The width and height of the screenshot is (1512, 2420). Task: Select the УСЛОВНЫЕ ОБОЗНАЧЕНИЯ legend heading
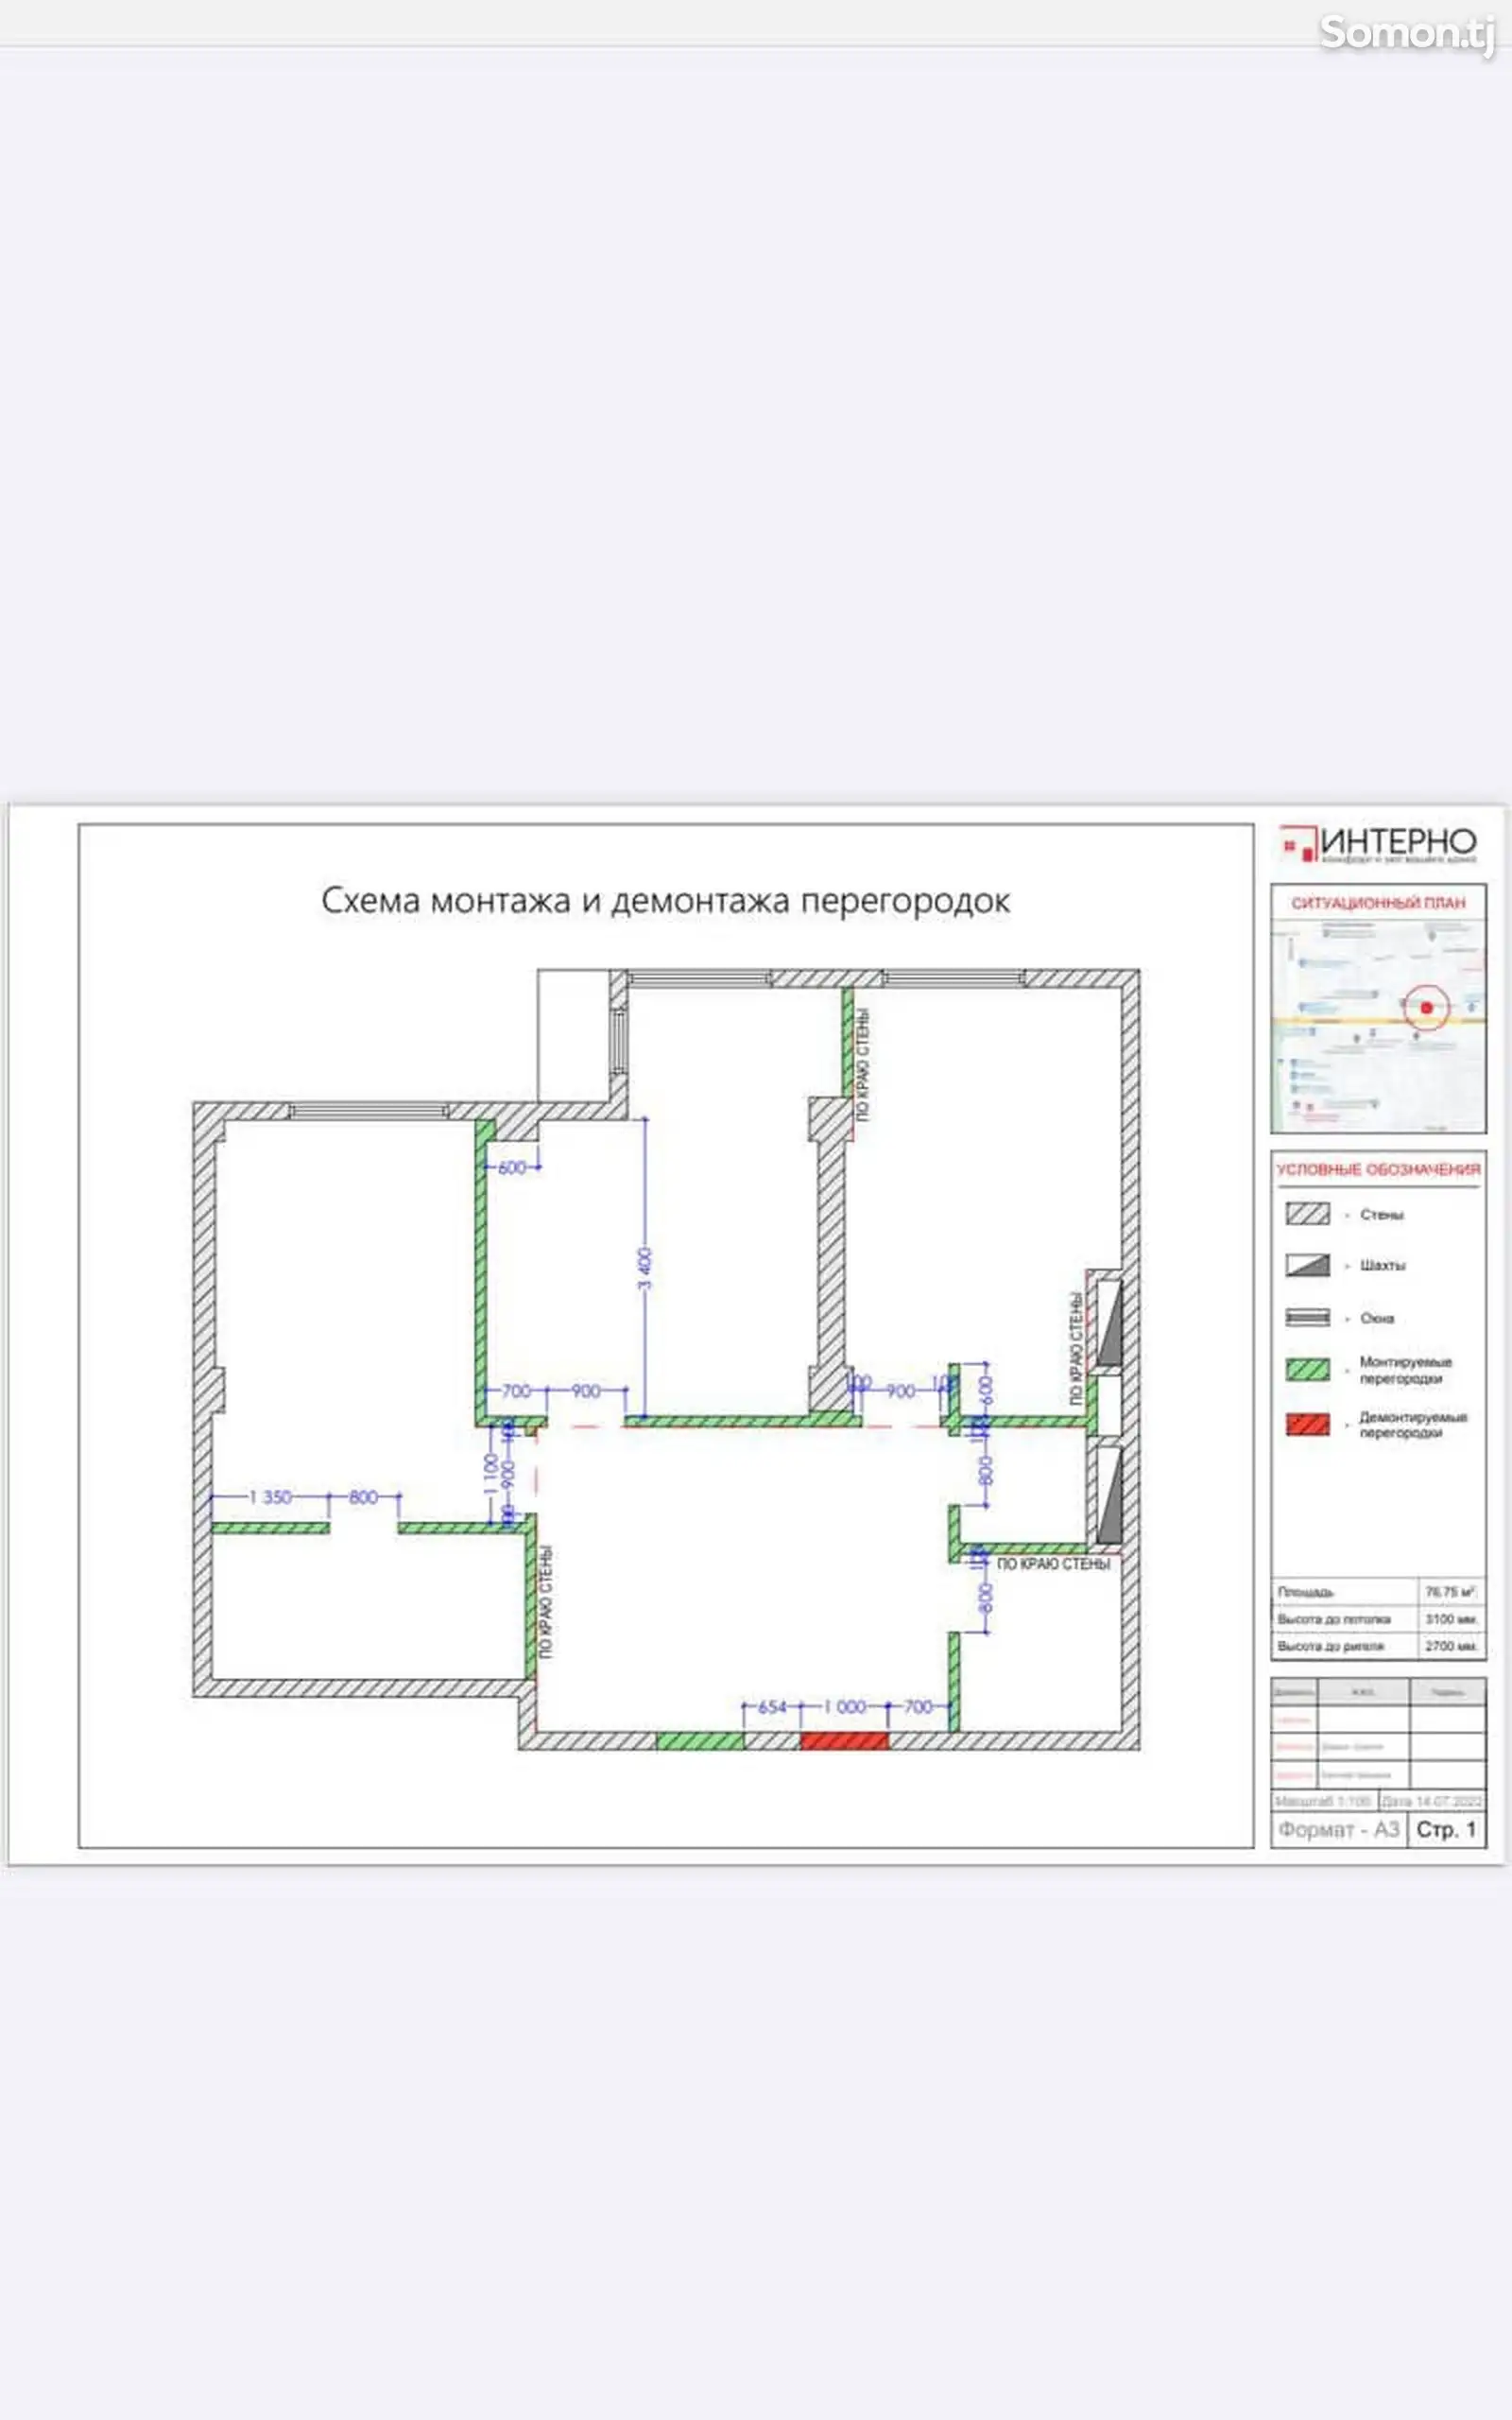[x=1378, y=1169]
